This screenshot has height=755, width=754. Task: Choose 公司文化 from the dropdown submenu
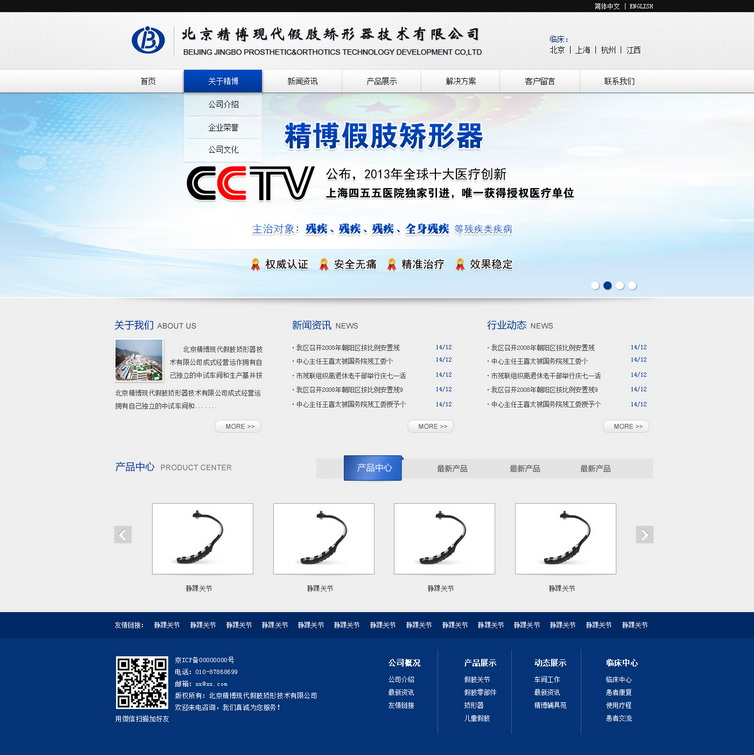point(223,150)
